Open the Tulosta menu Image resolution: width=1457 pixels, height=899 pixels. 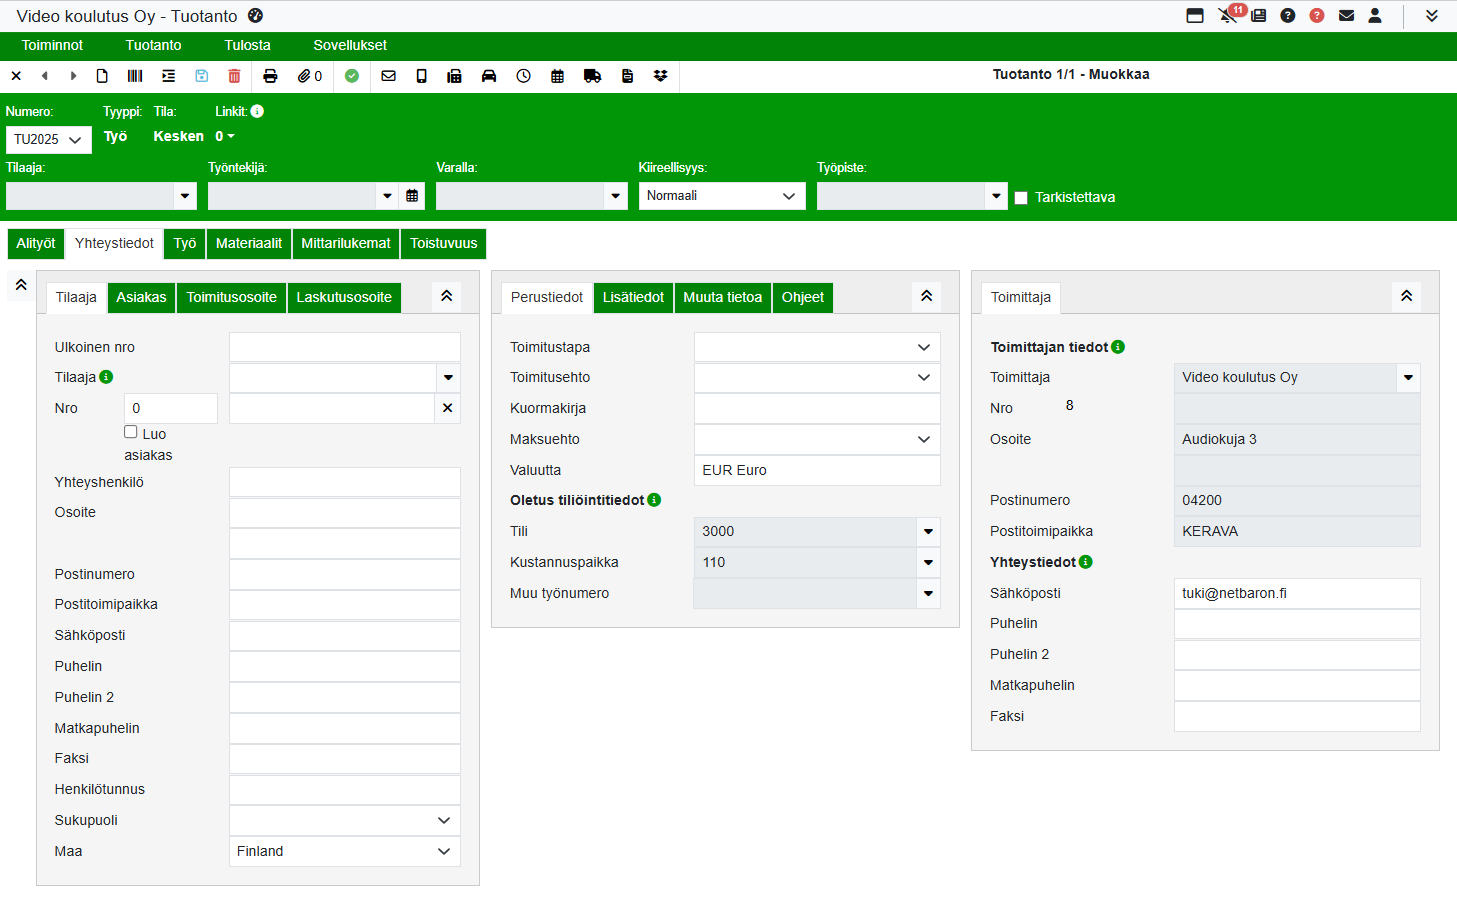pos(247,45)
